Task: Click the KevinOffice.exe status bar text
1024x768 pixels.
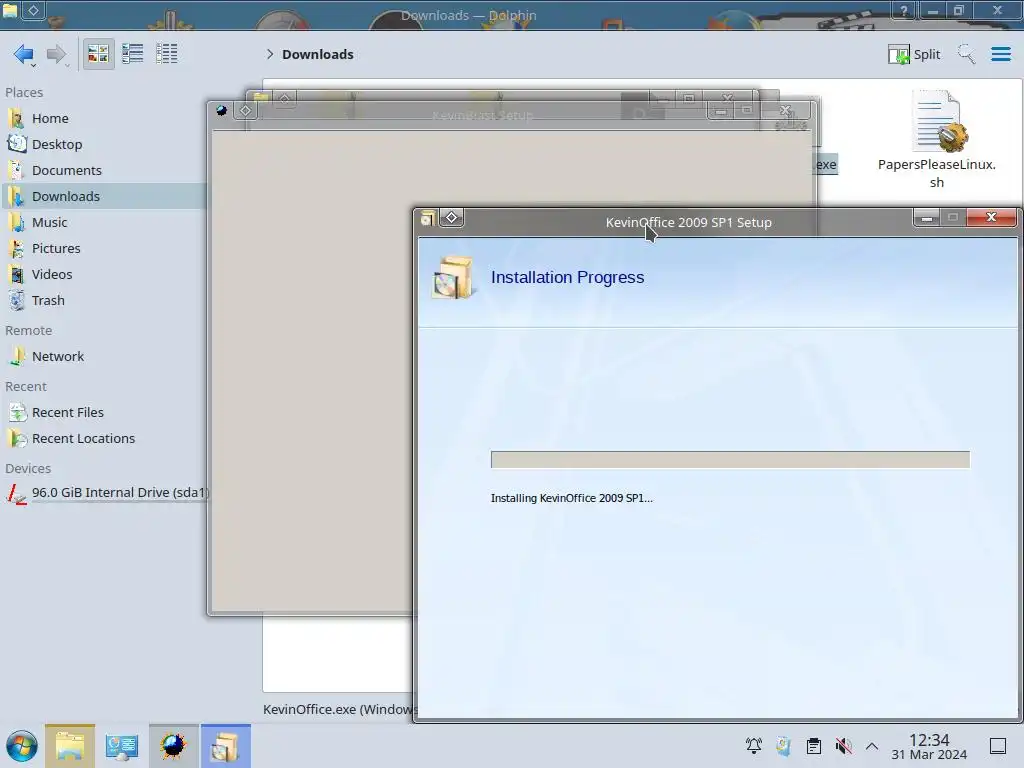Action: [x=340, y=710]
